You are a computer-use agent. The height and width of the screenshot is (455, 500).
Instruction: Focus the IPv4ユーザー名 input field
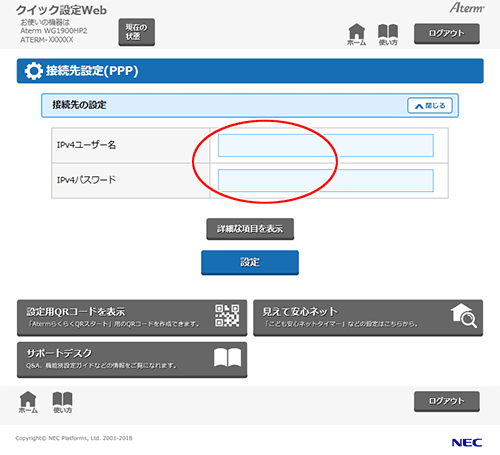pos(326,145)
